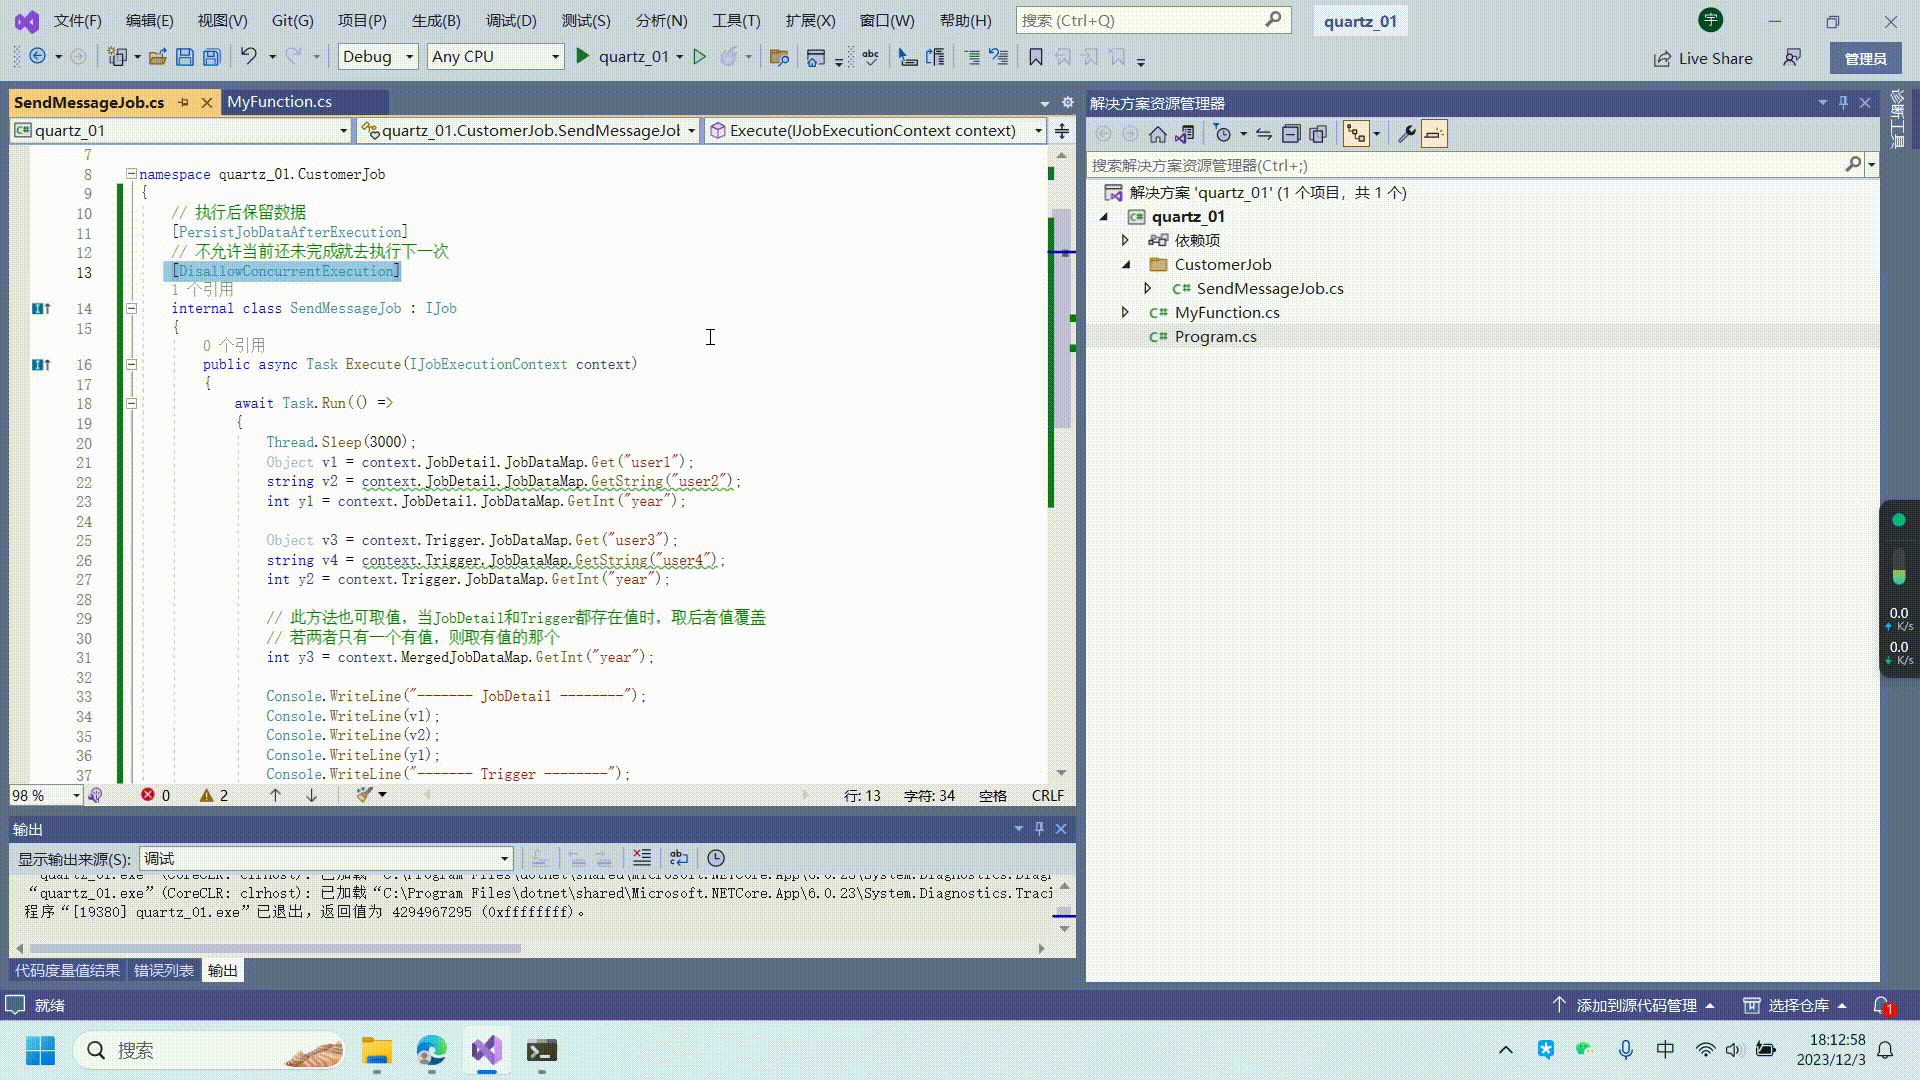The image size is (1920, 1080).
Task: Click the Show All Files icon
Action: pos(1318,134)
